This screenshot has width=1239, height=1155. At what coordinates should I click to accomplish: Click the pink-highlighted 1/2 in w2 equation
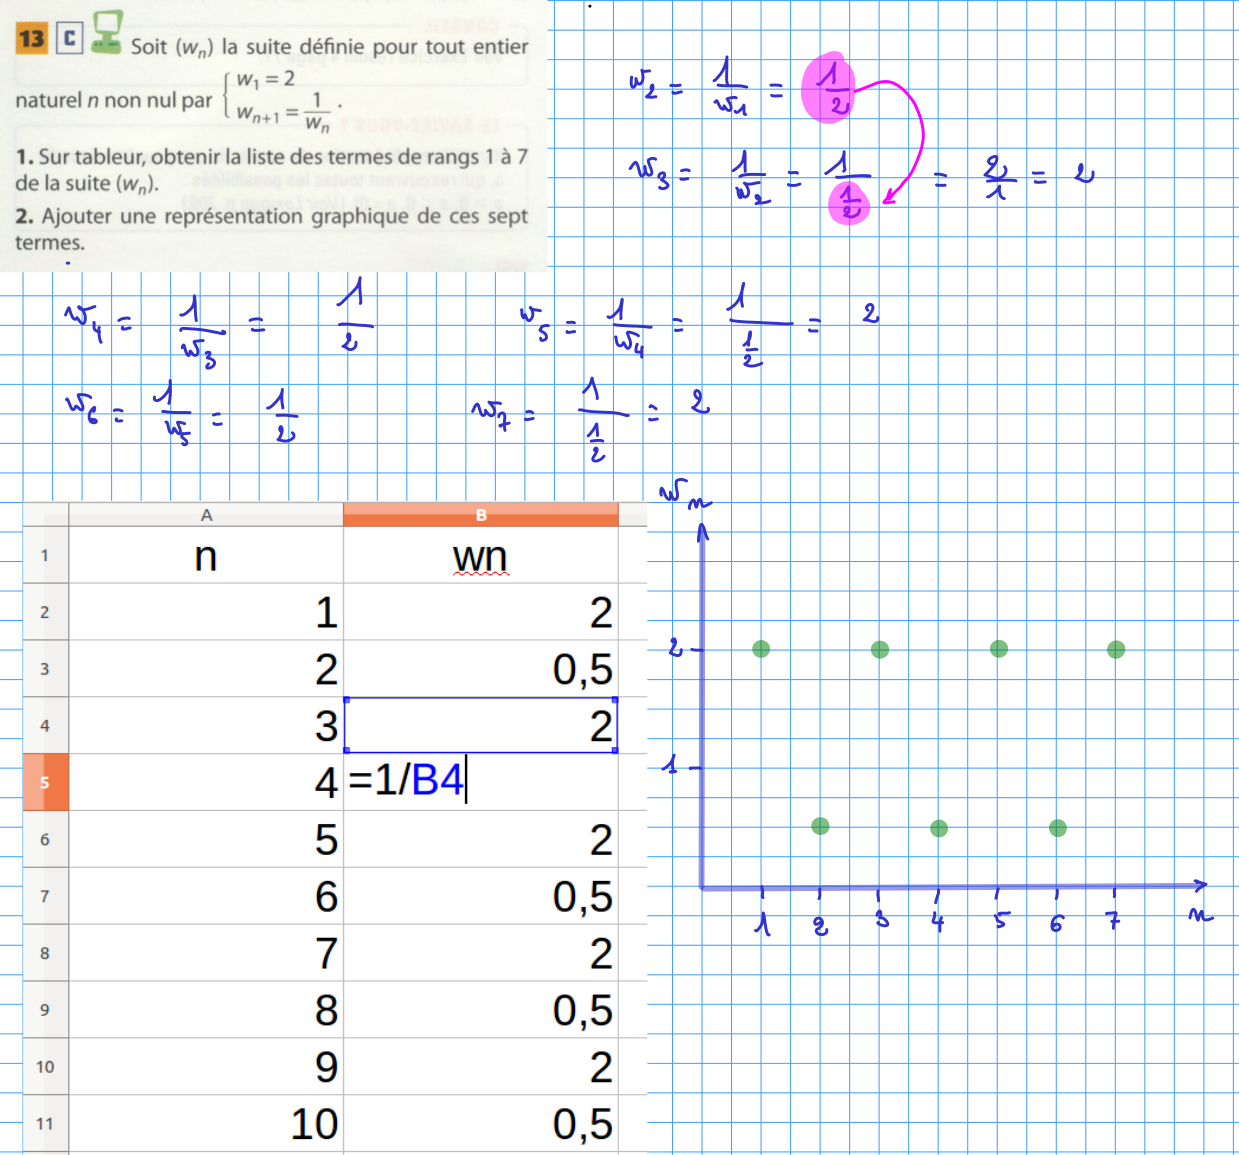tap(829, 88)
